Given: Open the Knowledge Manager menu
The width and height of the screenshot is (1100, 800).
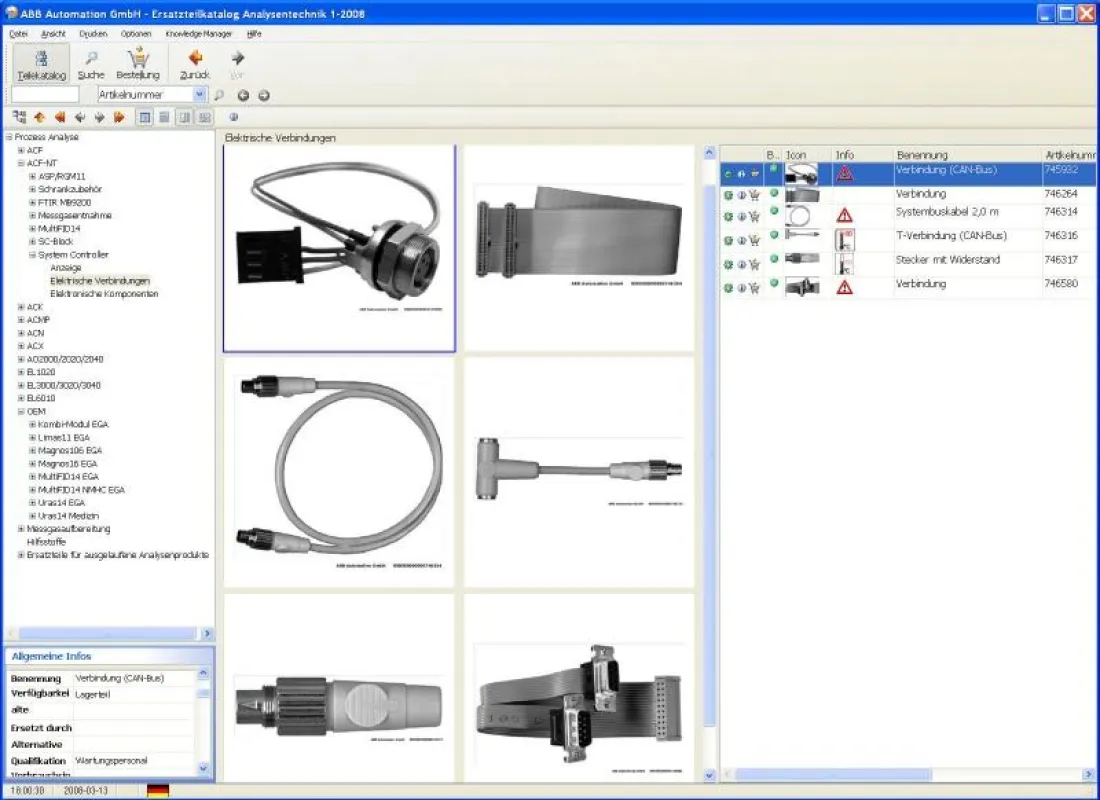Looking at the screenshot, I should click(199, 34).
